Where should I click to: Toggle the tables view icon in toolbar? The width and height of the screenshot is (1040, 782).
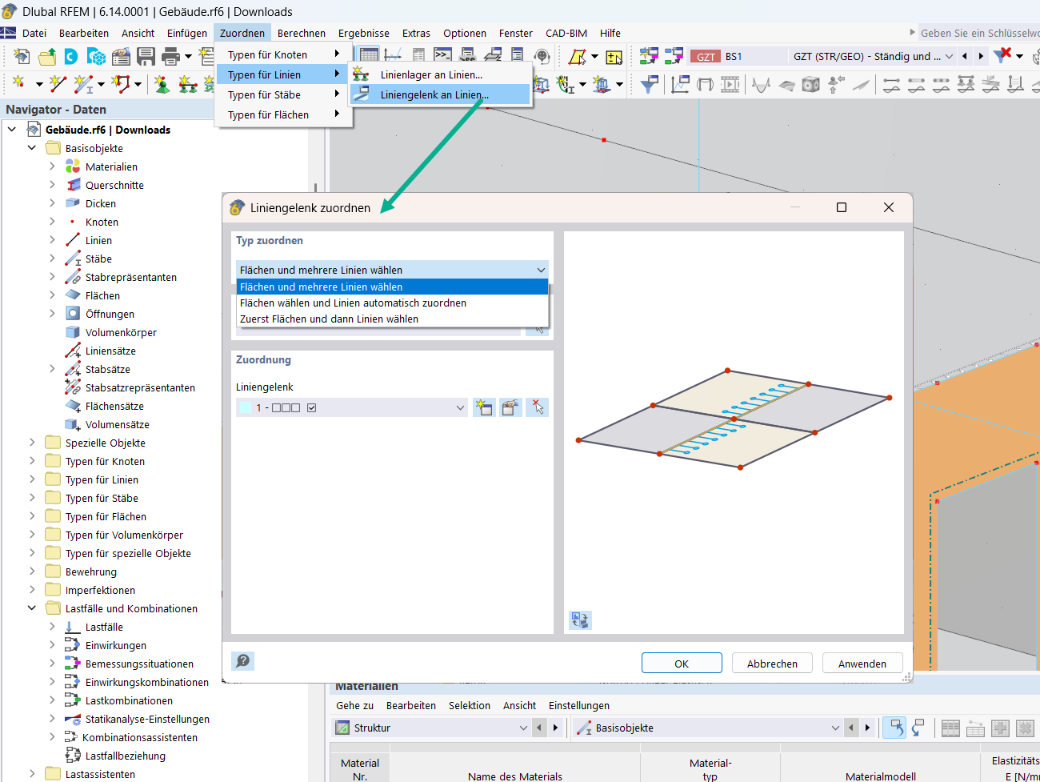[x=369, y=56]
